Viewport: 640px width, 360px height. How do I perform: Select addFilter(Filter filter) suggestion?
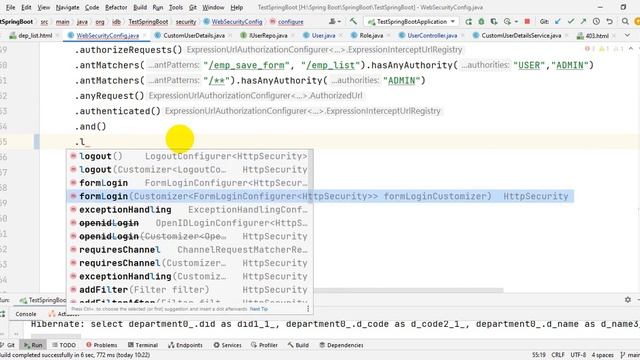189,290
